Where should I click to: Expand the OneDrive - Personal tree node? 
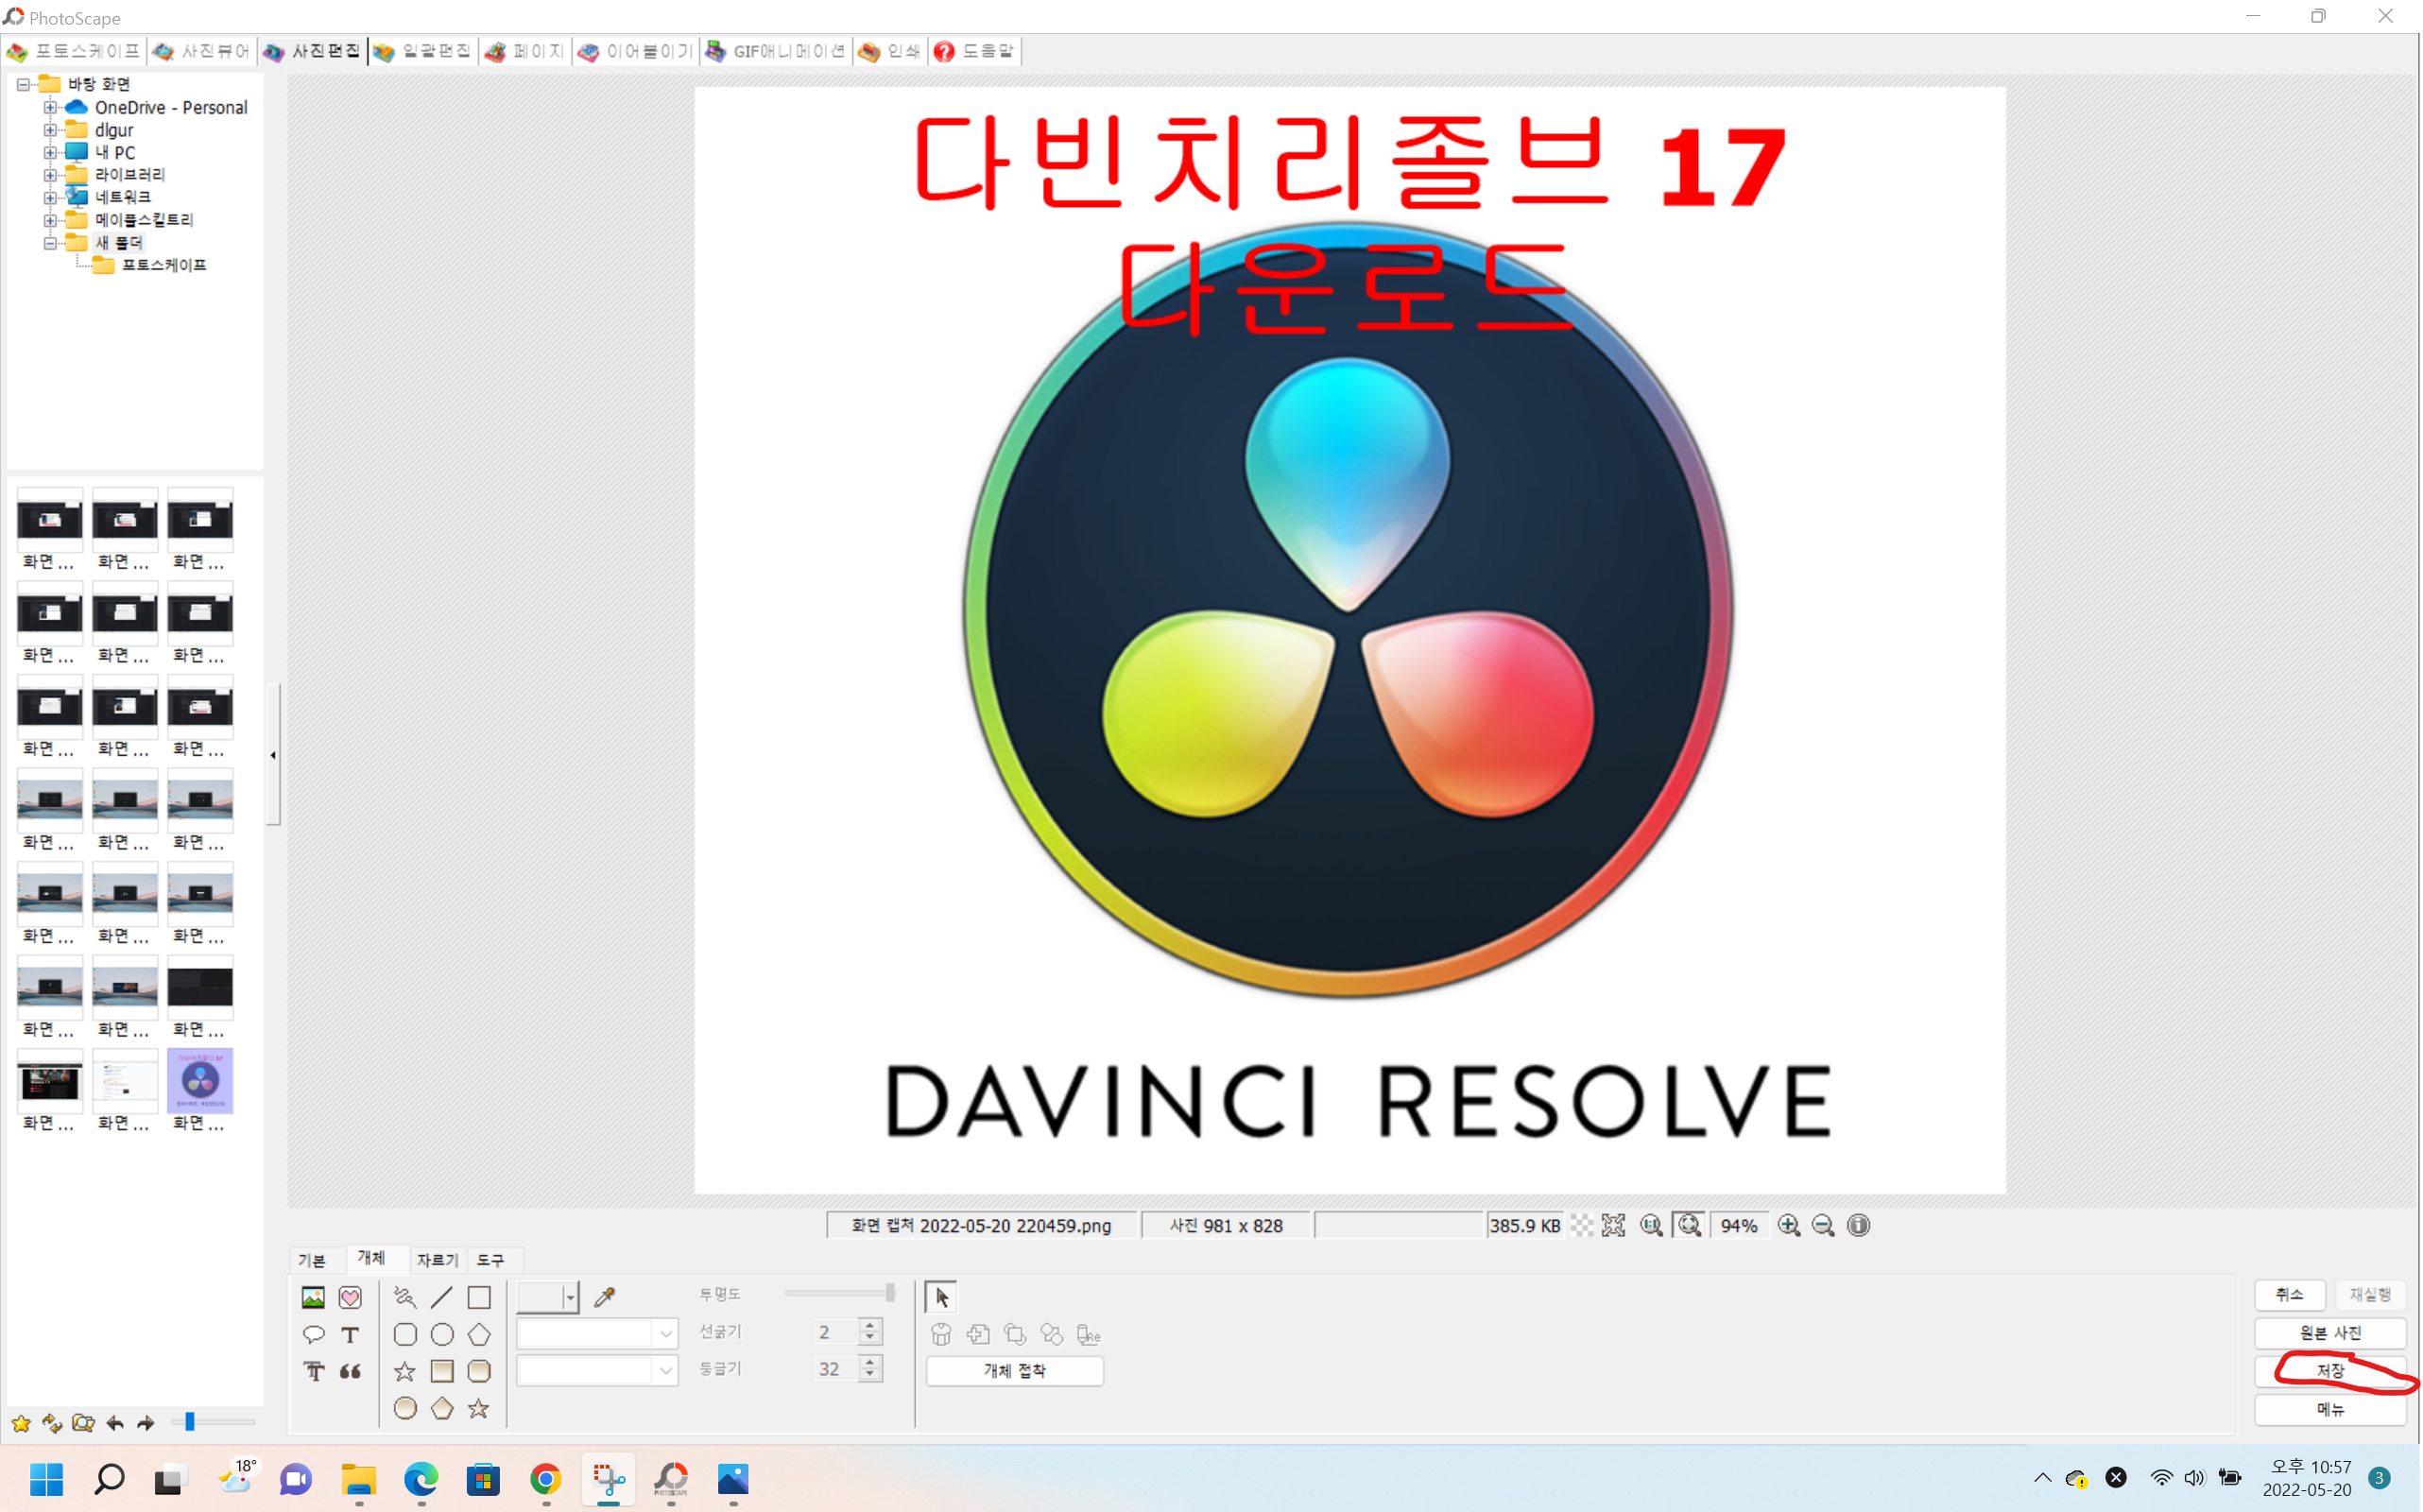[x=49, y=107]
